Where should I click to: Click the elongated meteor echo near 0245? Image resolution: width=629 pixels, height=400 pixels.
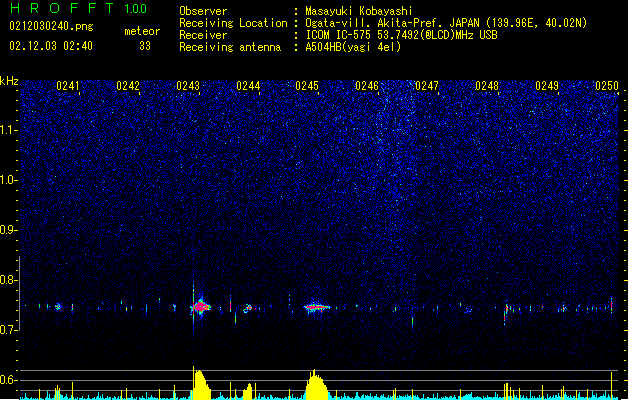(x=317, y=308)
